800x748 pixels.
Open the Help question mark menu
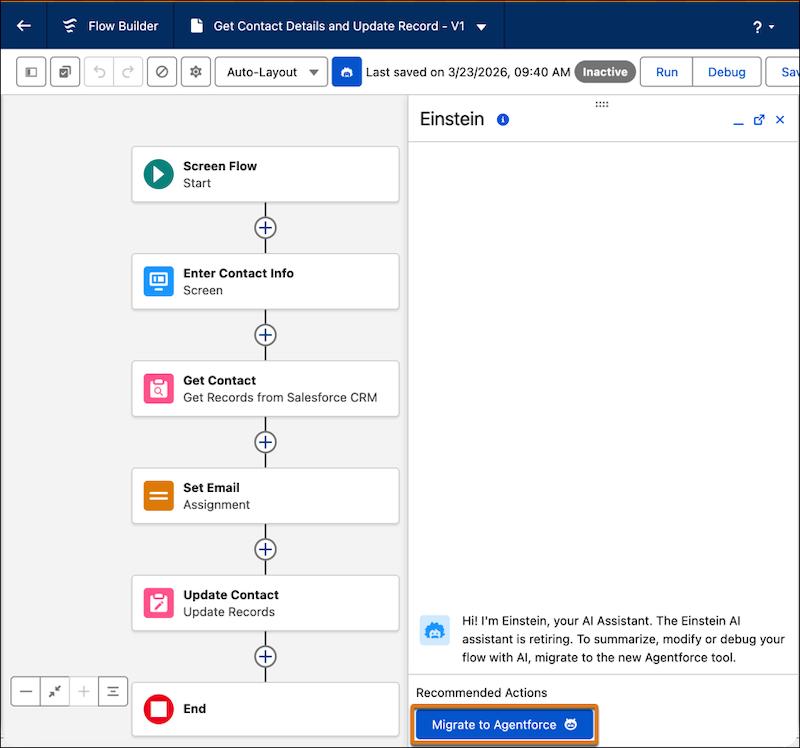click(x=763, y=27)
